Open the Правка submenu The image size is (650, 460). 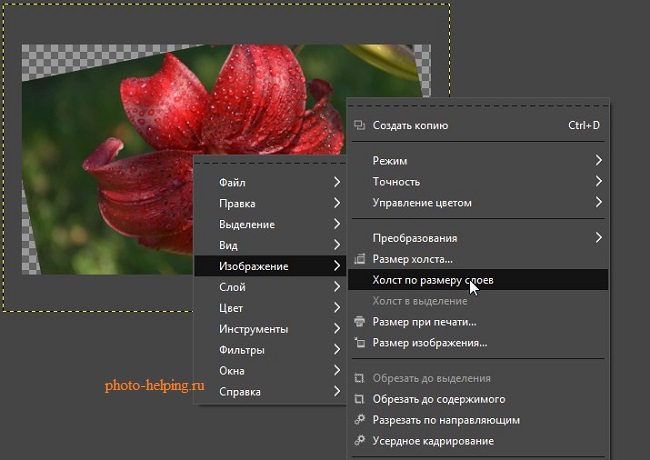click(x=270, y=203)
